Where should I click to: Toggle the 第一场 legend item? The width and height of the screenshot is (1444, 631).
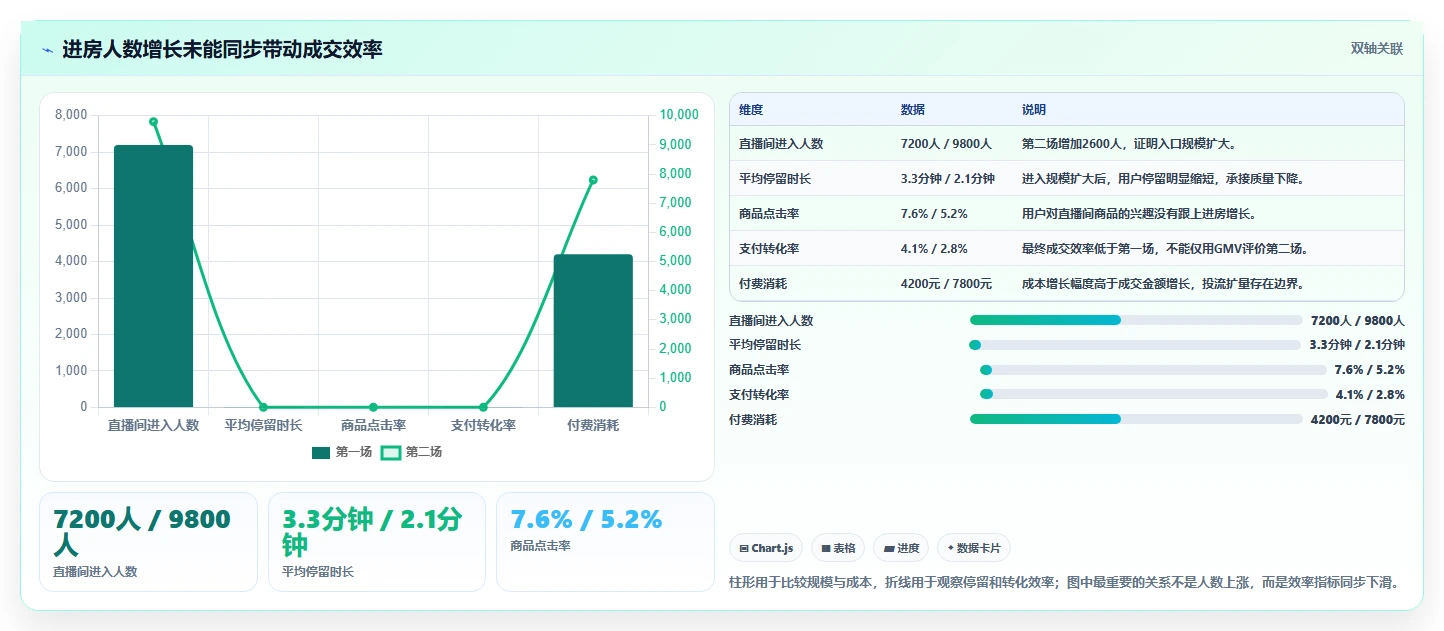(x=342, y=452)
